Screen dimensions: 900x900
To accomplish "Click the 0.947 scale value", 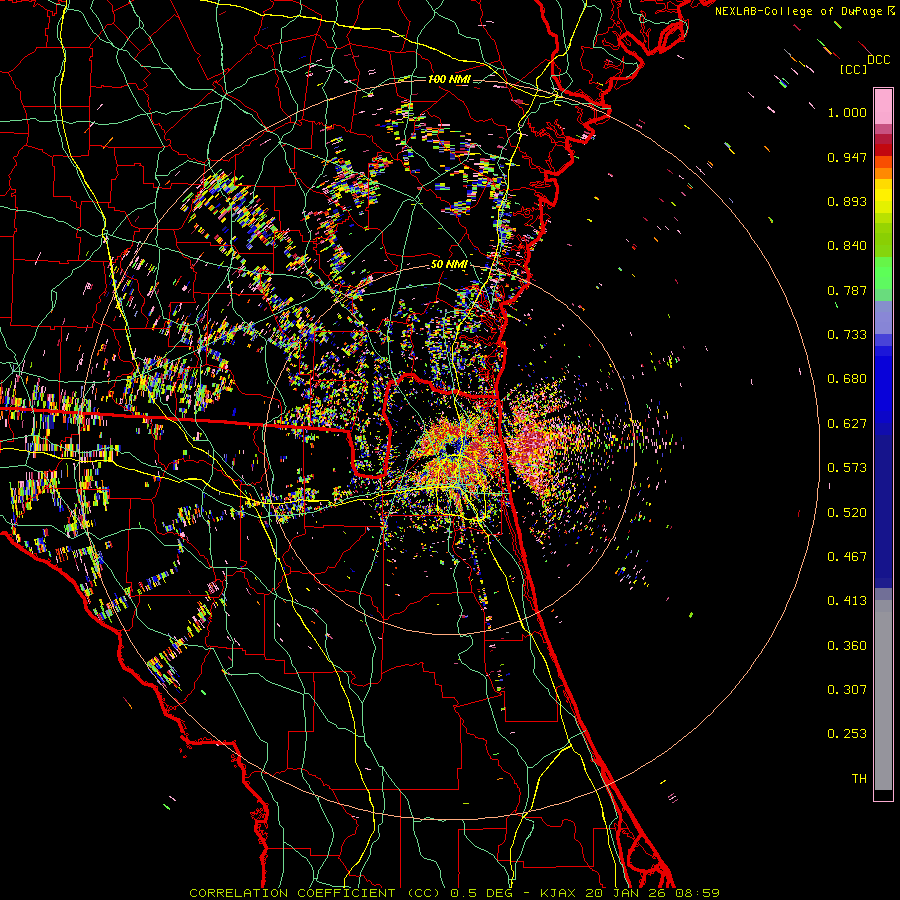I will [x=847, y=157].
